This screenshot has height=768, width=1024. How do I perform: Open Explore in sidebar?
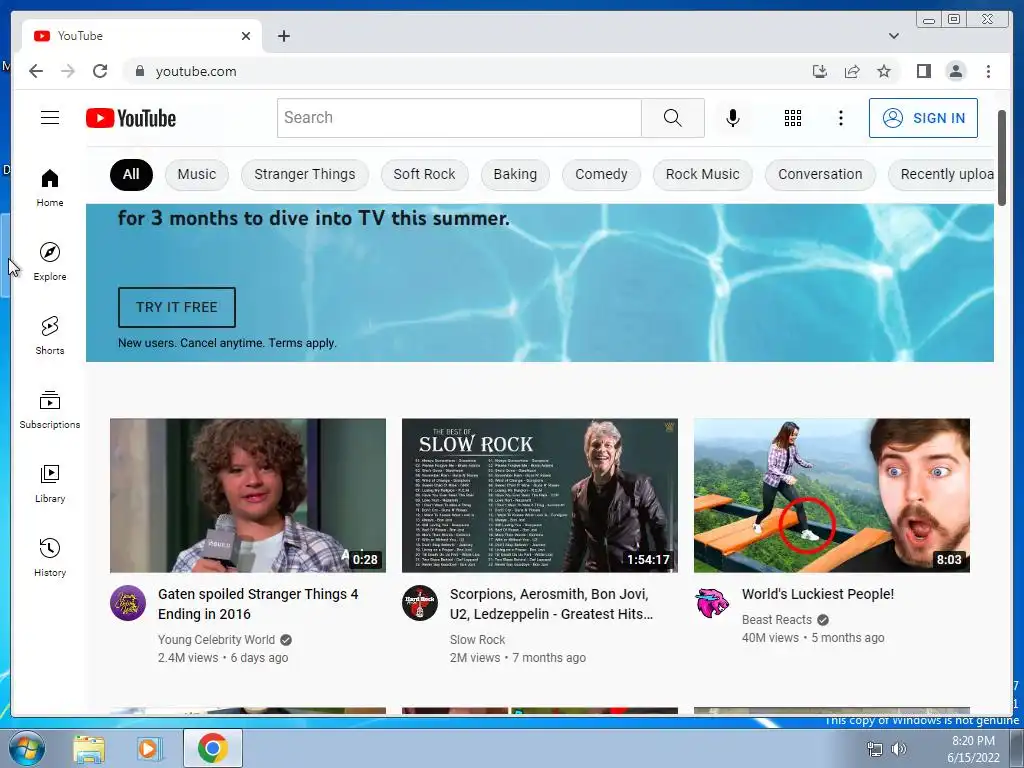50,261
